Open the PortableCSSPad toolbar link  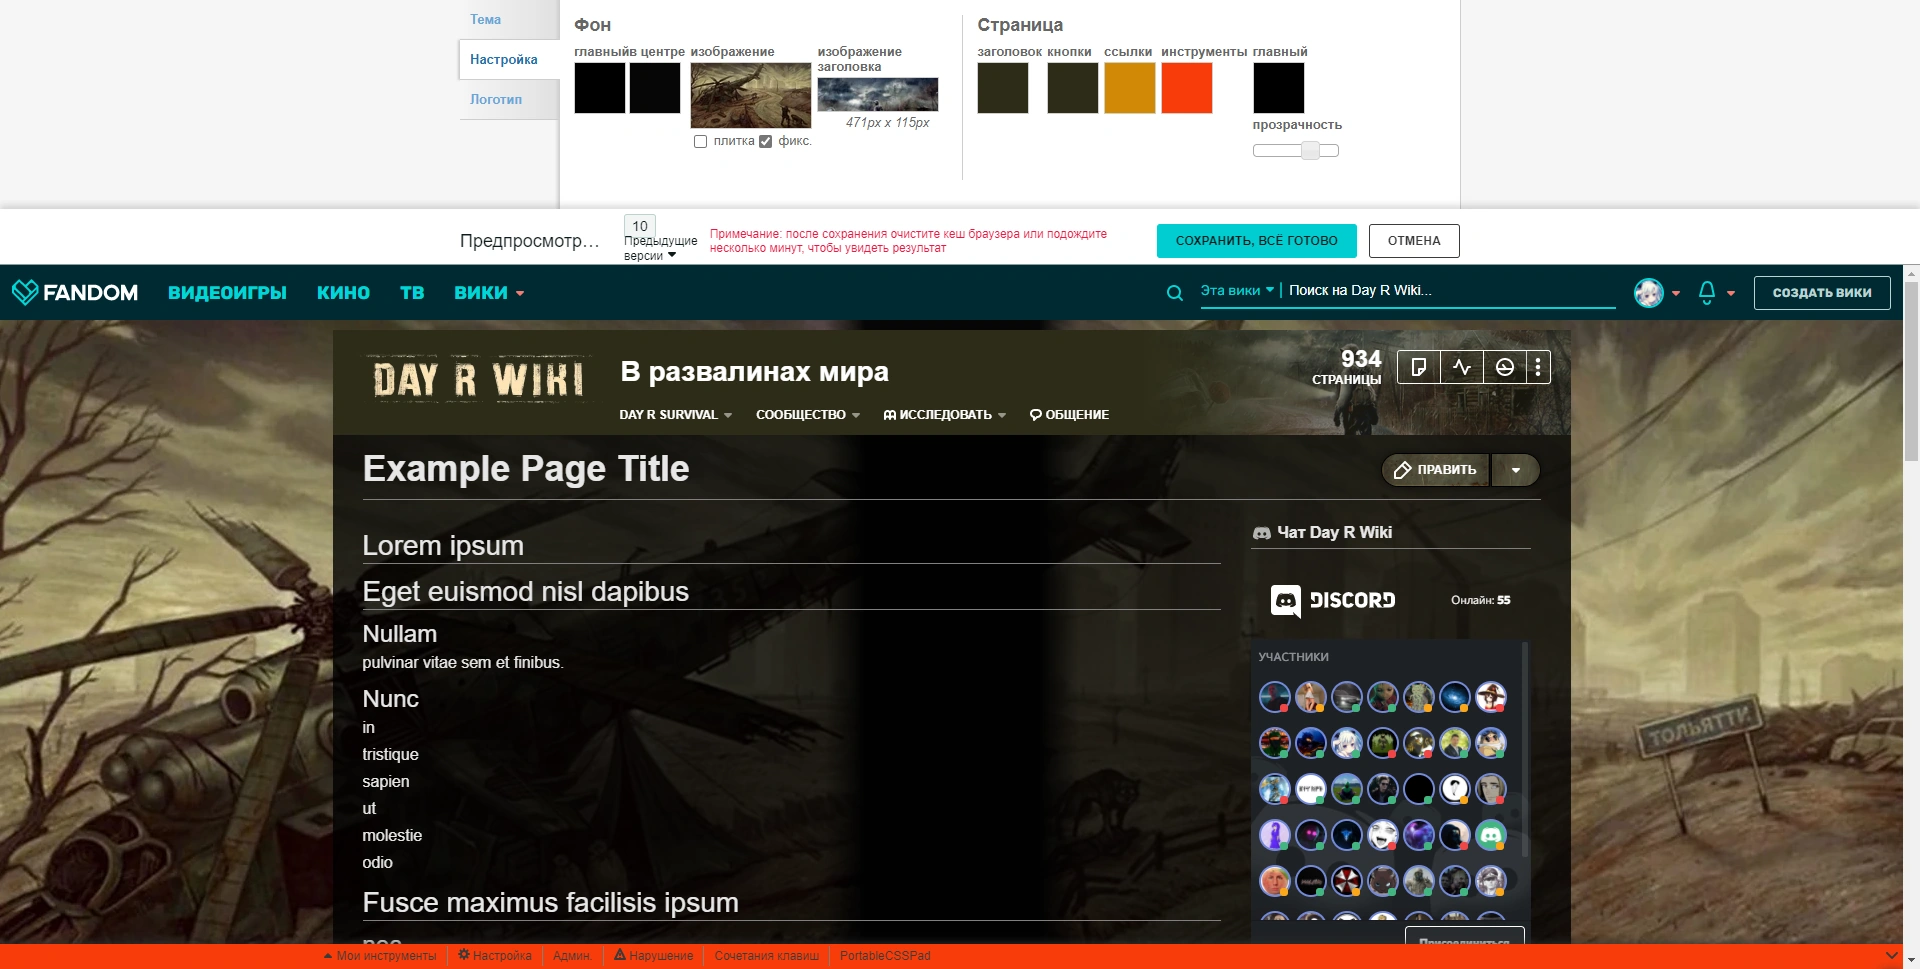coord(885,956)
